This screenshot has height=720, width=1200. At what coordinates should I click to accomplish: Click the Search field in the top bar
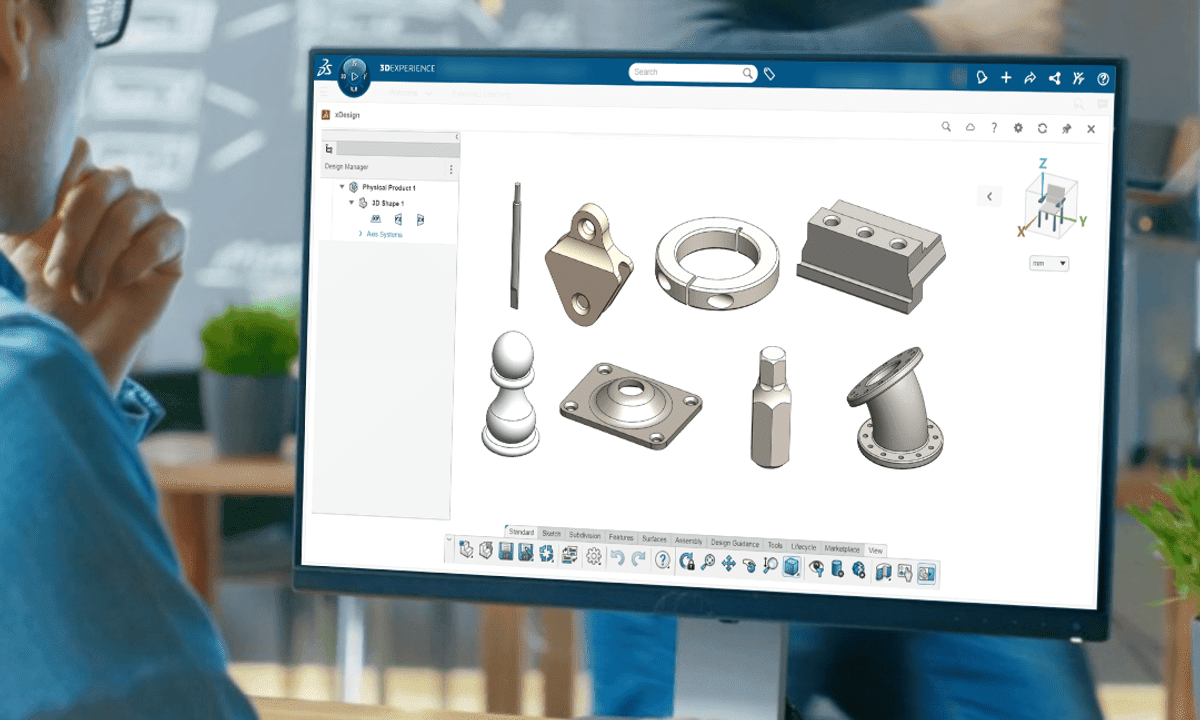(690, 72)
